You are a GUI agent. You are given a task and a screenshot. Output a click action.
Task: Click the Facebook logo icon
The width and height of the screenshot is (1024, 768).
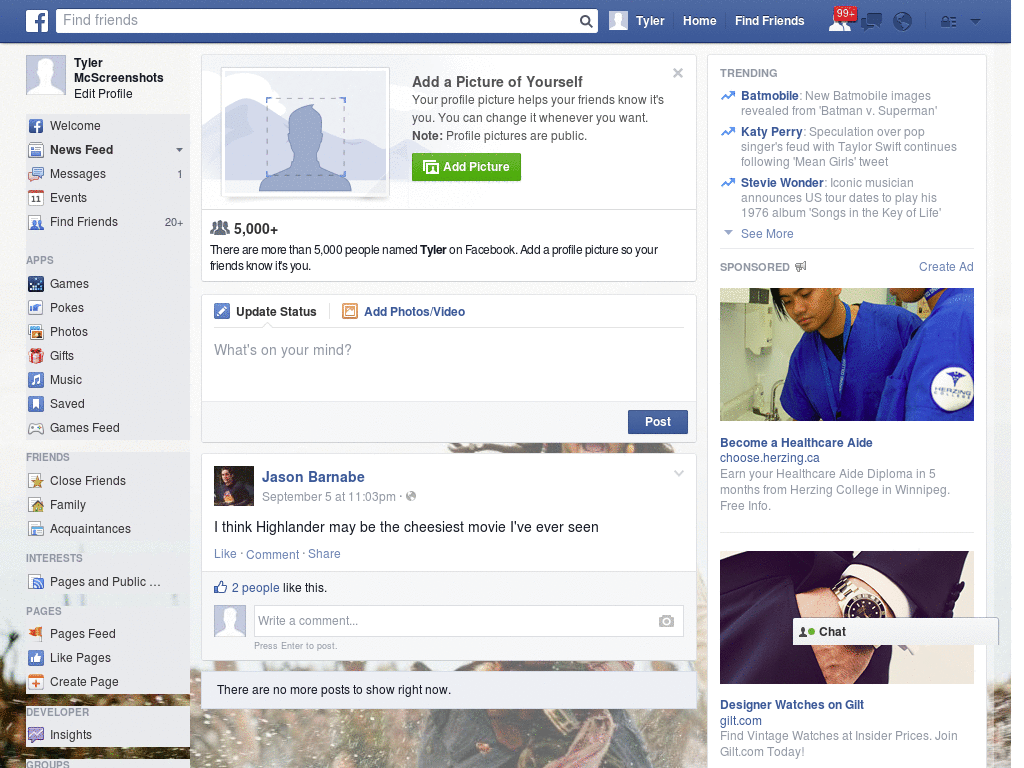click(x=37, y=21)
